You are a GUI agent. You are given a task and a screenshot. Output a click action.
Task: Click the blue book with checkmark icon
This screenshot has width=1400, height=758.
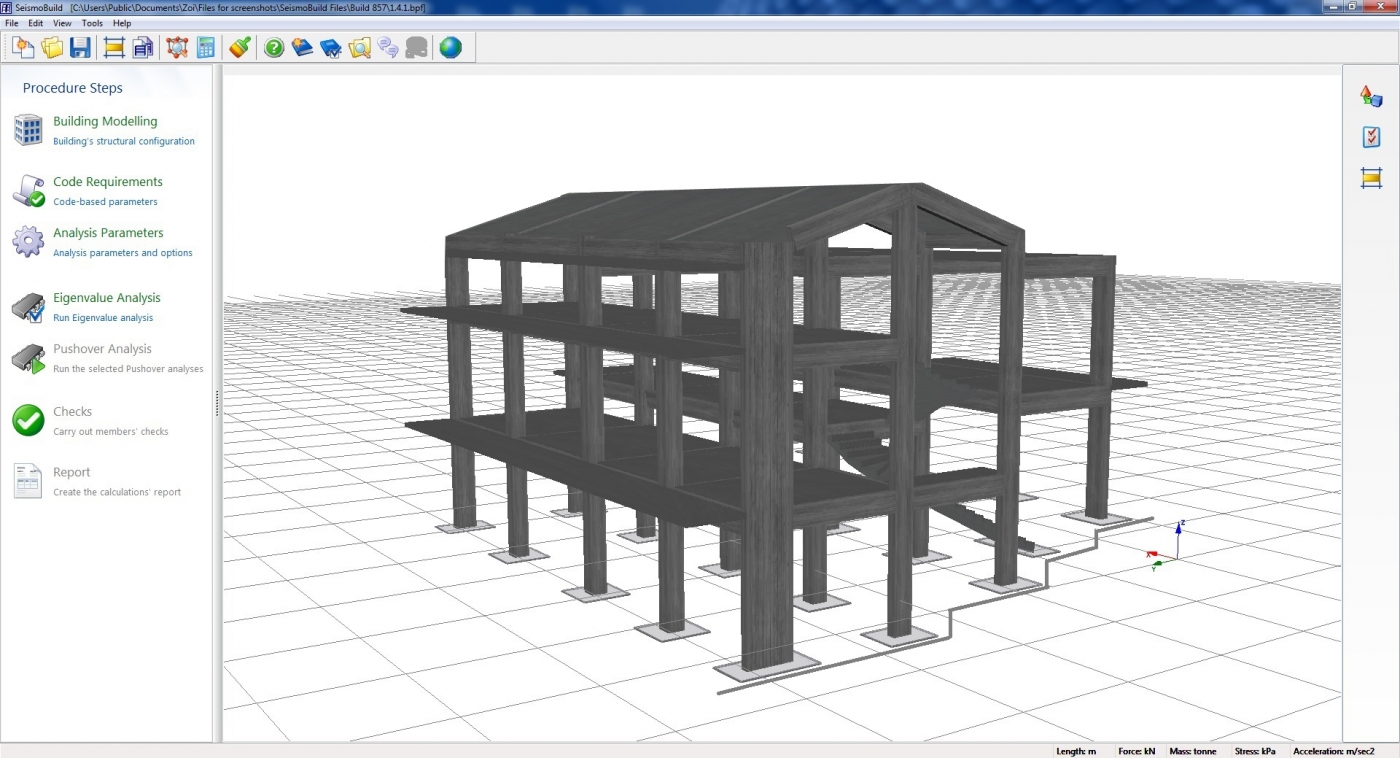(331, 47)
